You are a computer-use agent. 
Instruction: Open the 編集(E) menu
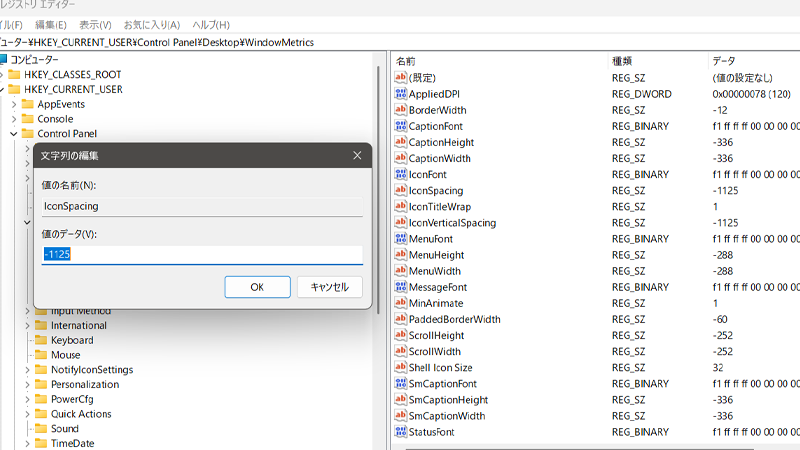click(51, 24)
